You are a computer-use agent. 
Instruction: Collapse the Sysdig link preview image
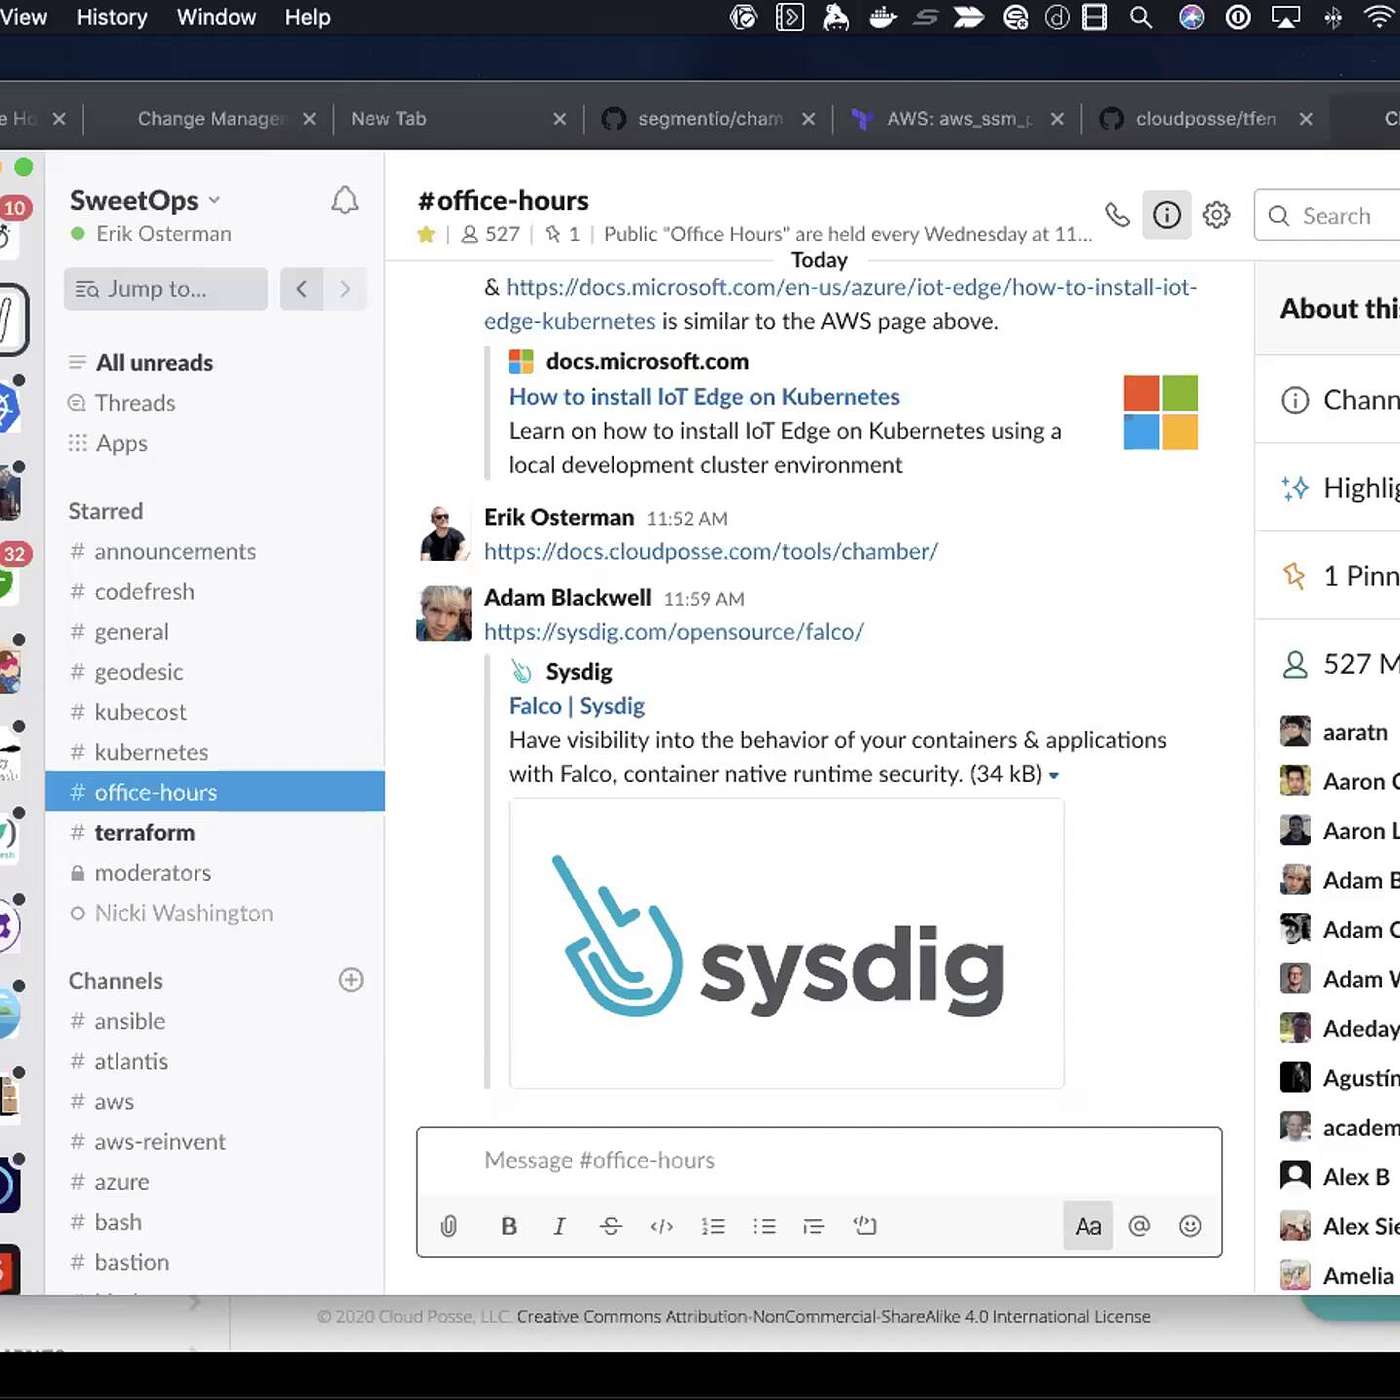(x=1054, y=775)
